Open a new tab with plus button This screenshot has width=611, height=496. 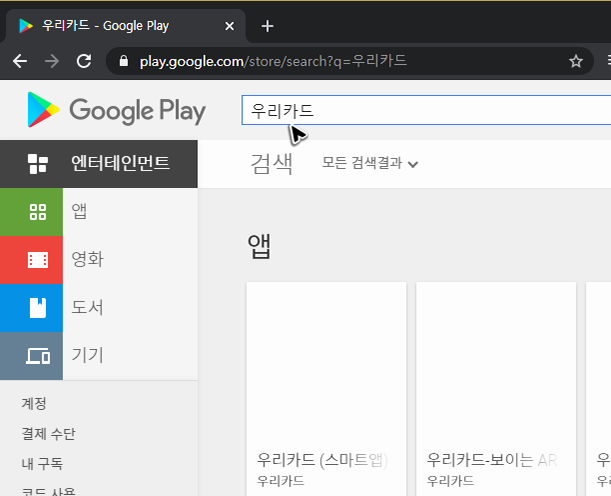pos(267,26)
